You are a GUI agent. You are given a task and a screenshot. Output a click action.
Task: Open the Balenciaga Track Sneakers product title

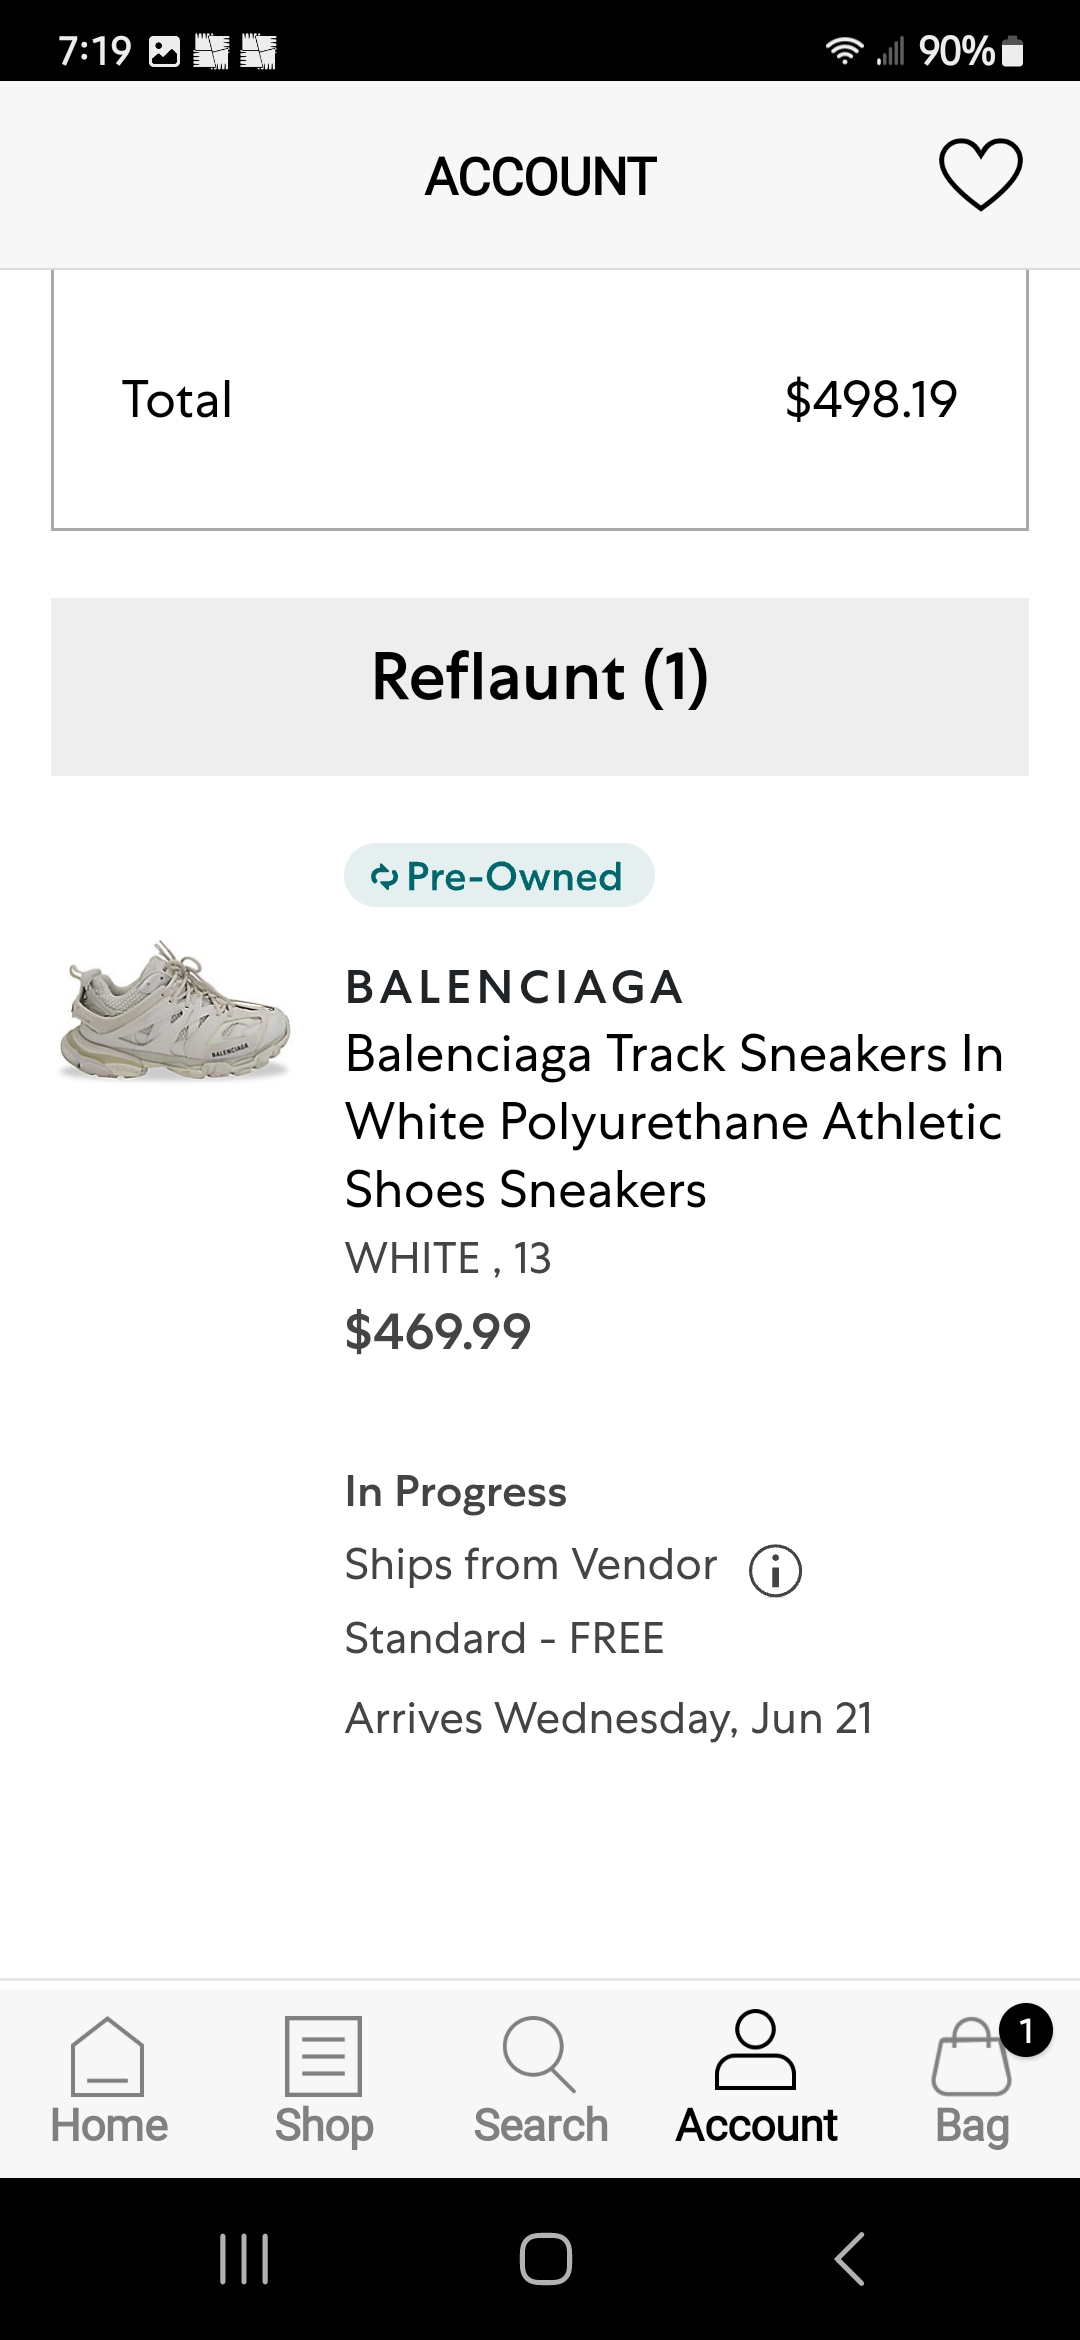(x=673, y=1121)
